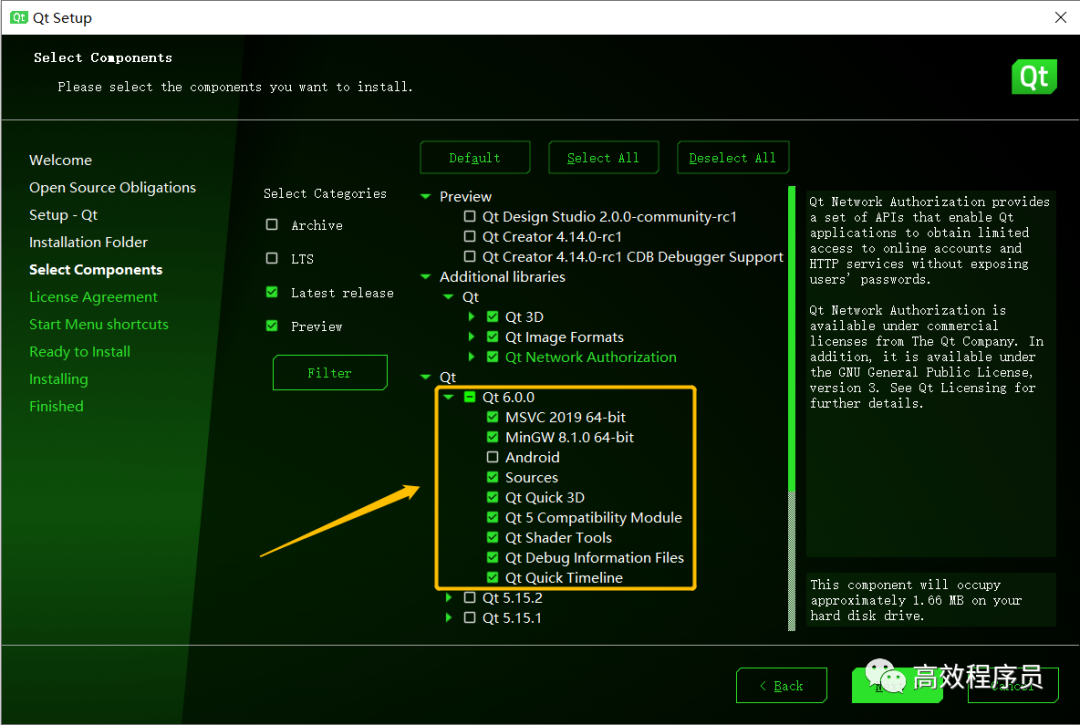
Task: Check Qt Design Studio 2.0.0-community-rc1
Action: coord(470,216)
